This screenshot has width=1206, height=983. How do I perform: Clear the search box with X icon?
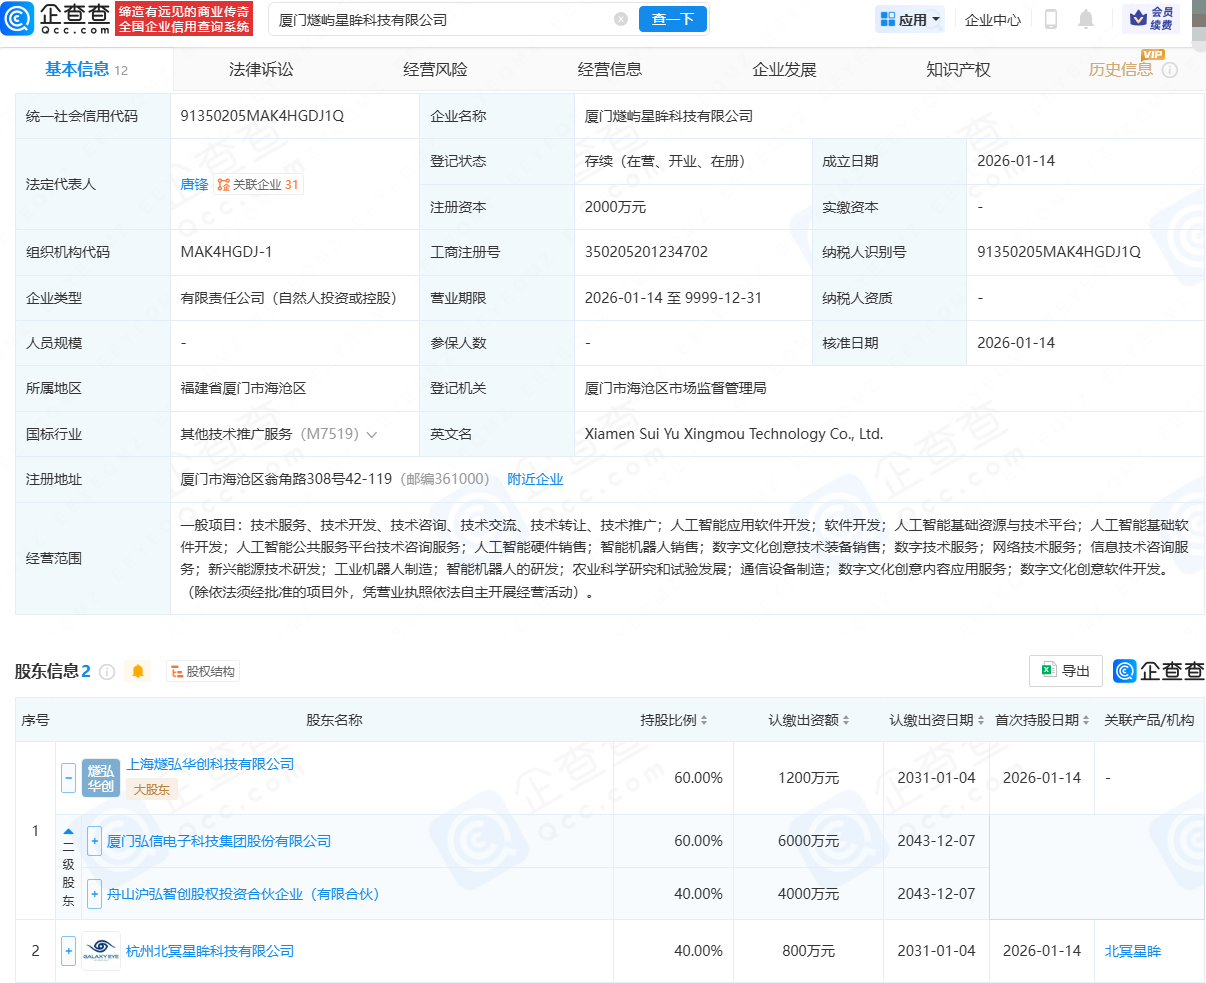[x=621, y=19]
